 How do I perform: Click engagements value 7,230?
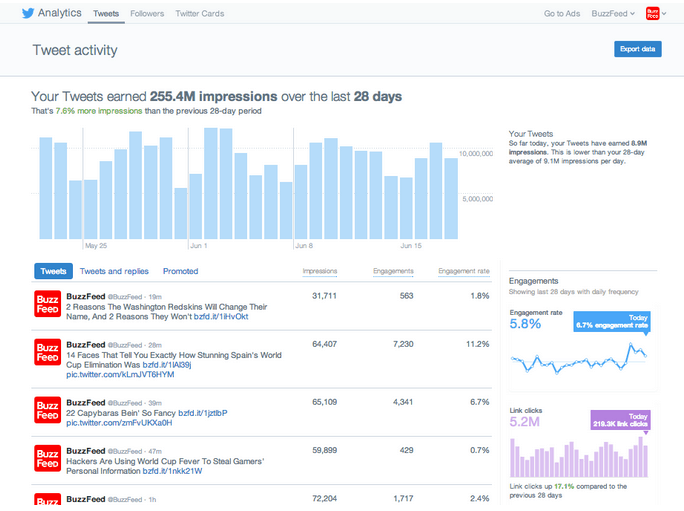[403, 344]
